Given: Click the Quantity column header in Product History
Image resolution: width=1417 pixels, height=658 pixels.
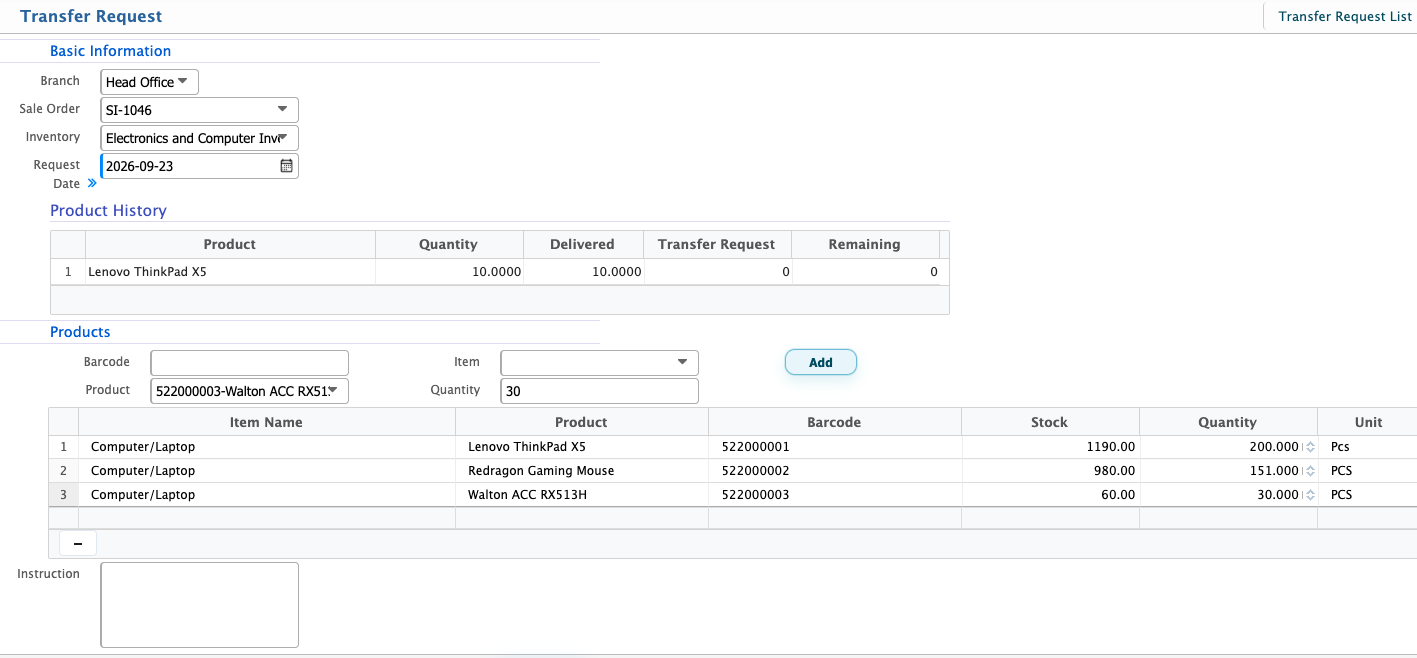Looking at the screenshot, I should (449, 244).
